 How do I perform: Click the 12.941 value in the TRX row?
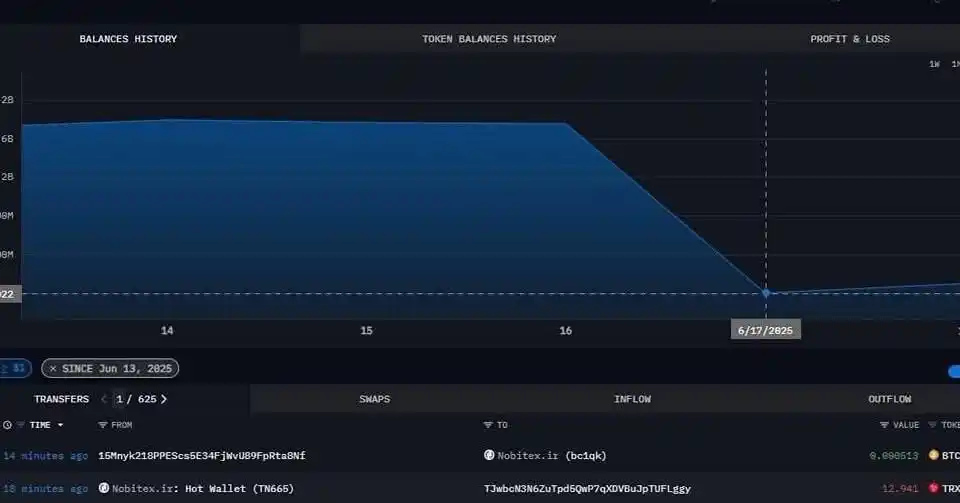pos(901,488)
